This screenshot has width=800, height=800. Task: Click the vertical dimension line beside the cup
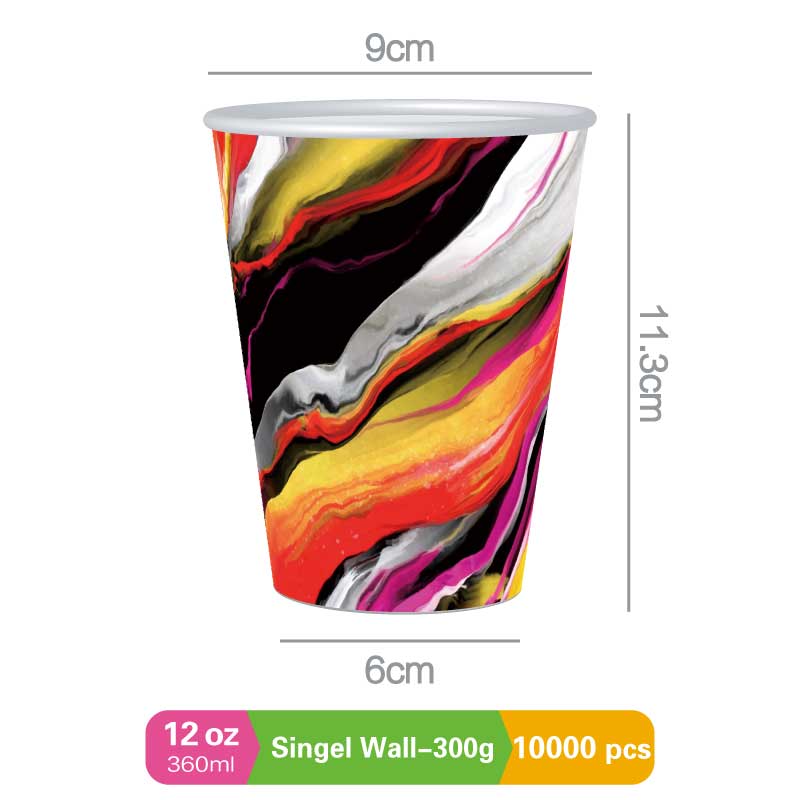point(629,362)
